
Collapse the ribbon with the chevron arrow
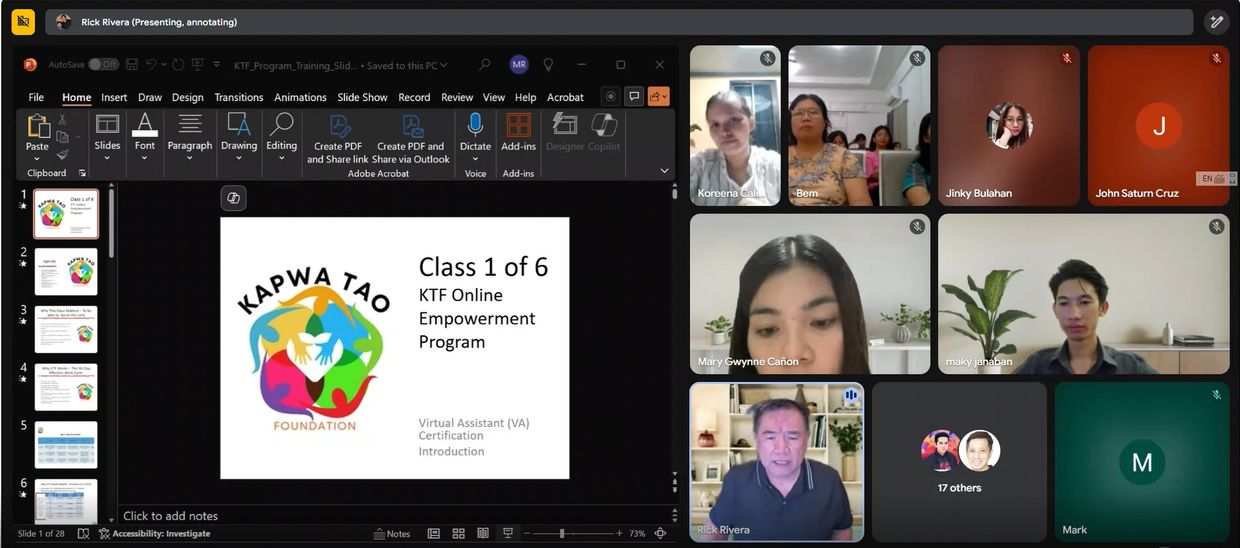(x=665, y=171)
